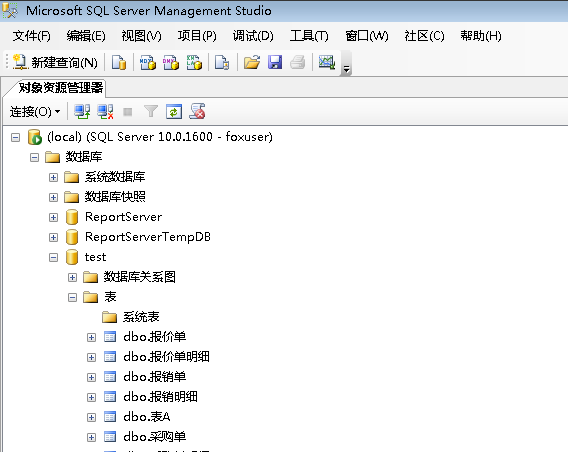The width and height of the screenshot is (568, 452).
Task: Click the XMLA query toolbar icon
Action: 194,62
